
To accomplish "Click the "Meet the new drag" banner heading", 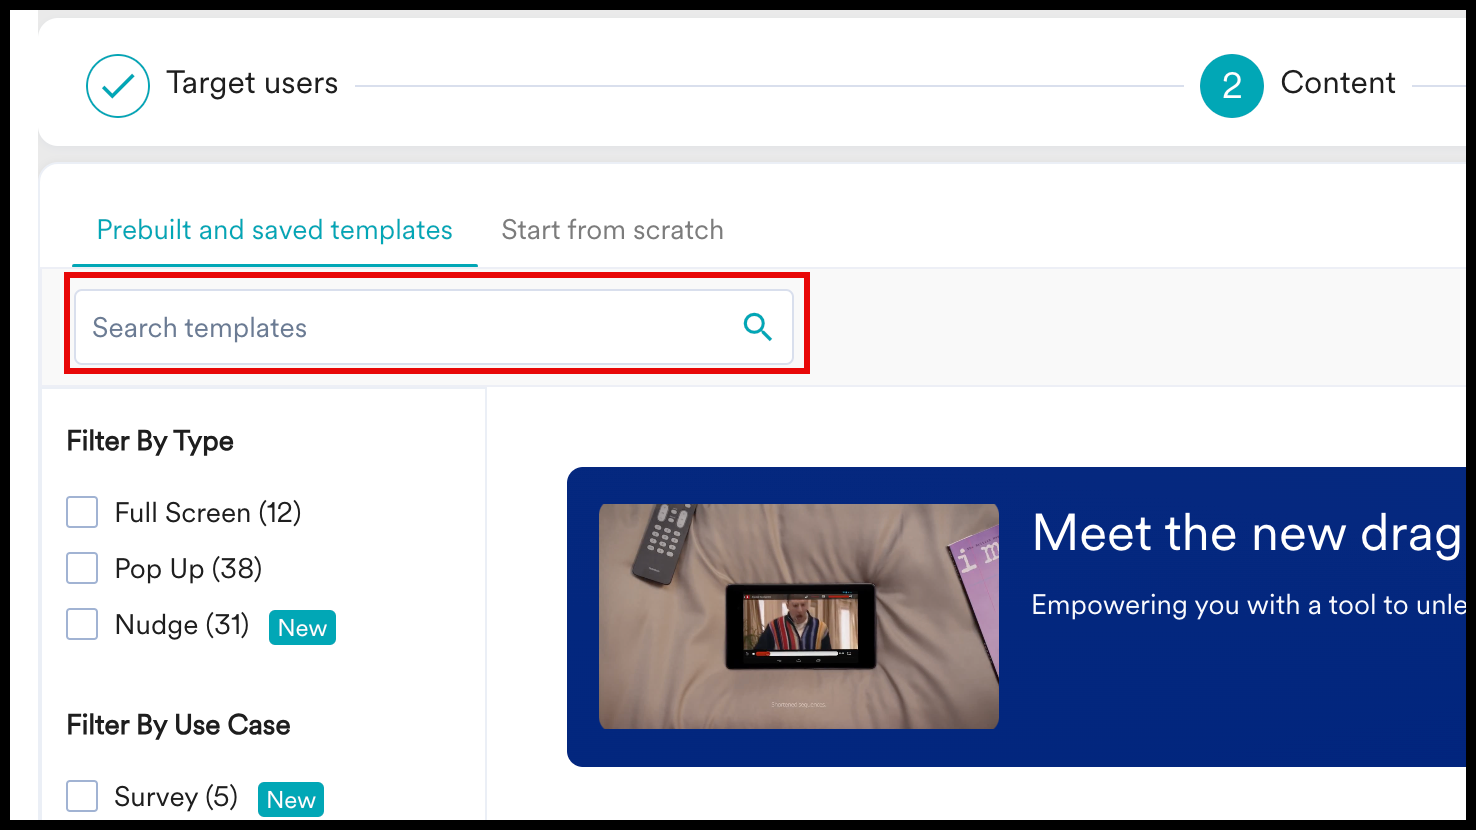I will (1246, 533).
